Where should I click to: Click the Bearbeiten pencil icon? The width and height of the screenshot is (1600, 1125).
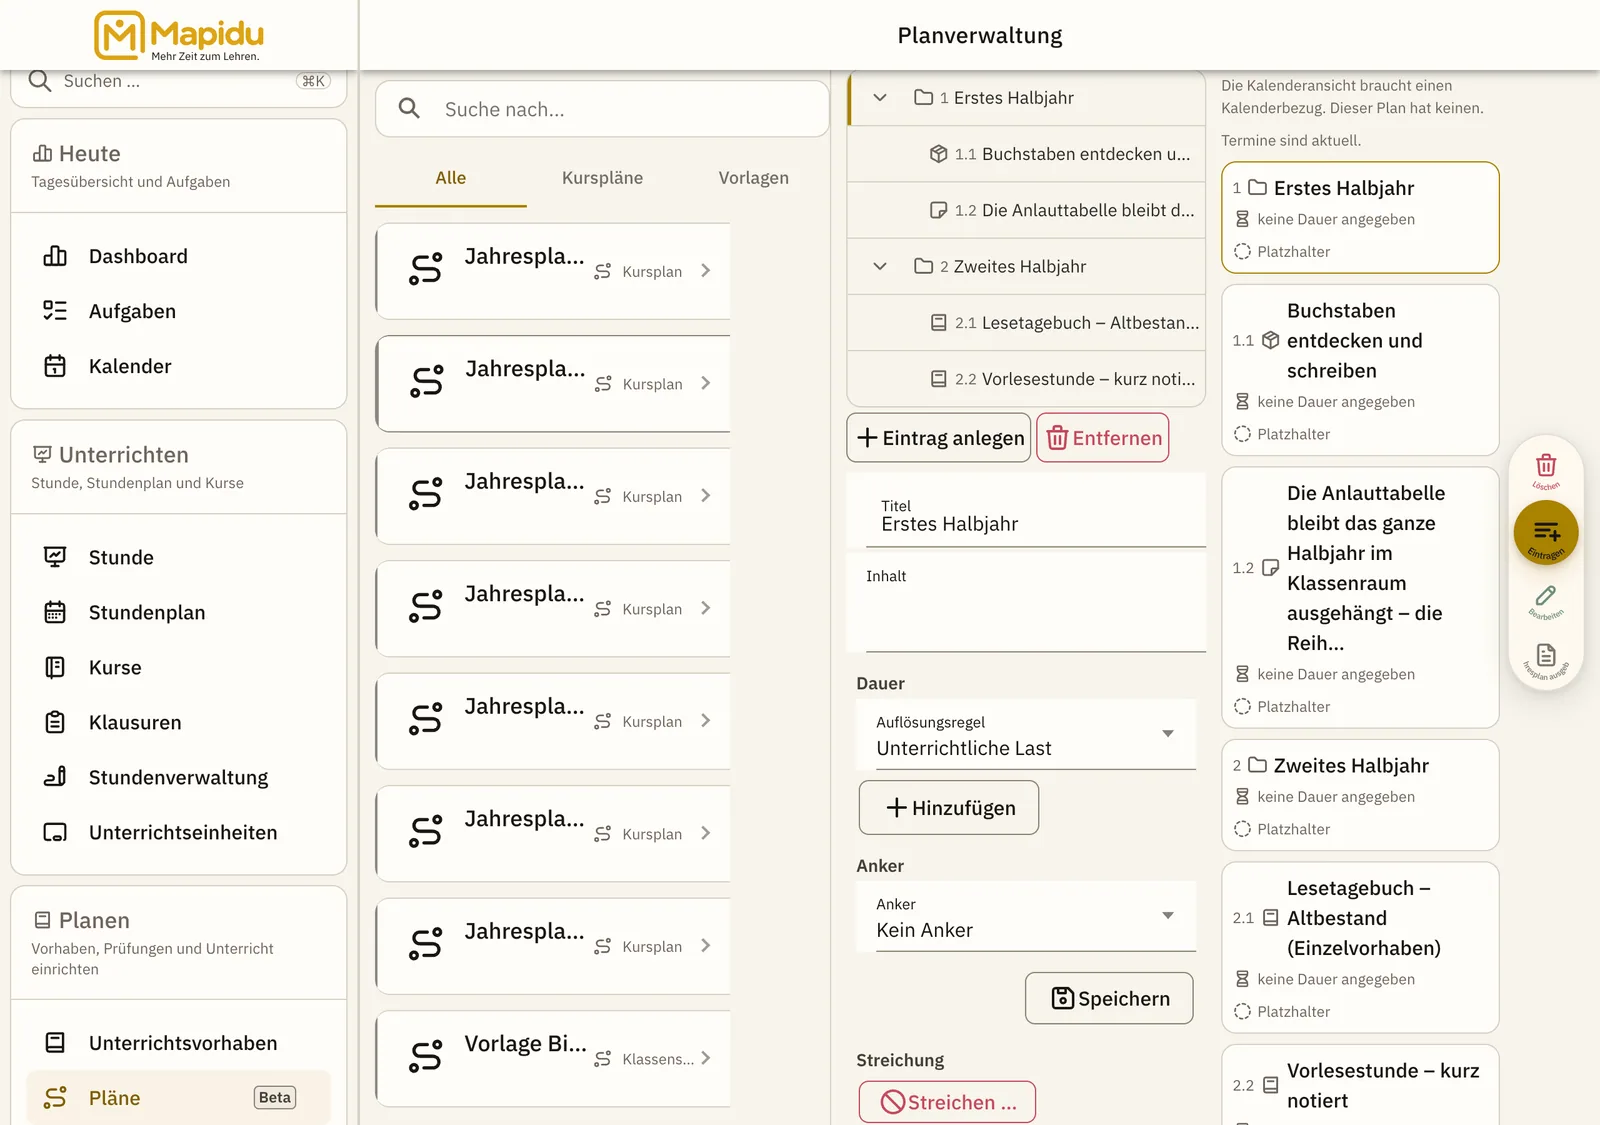pos(1546,597)
